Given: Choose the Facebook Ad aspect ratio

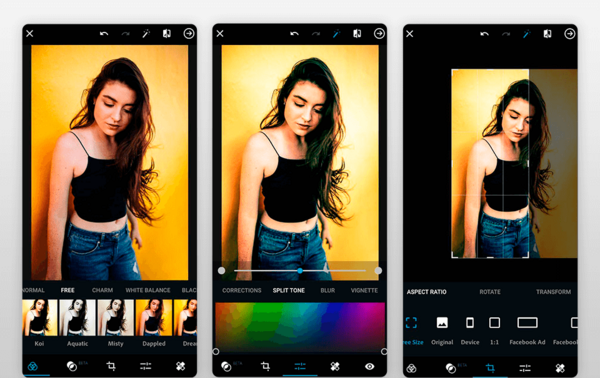Looking at the screenshot, I should click(527, 323).
